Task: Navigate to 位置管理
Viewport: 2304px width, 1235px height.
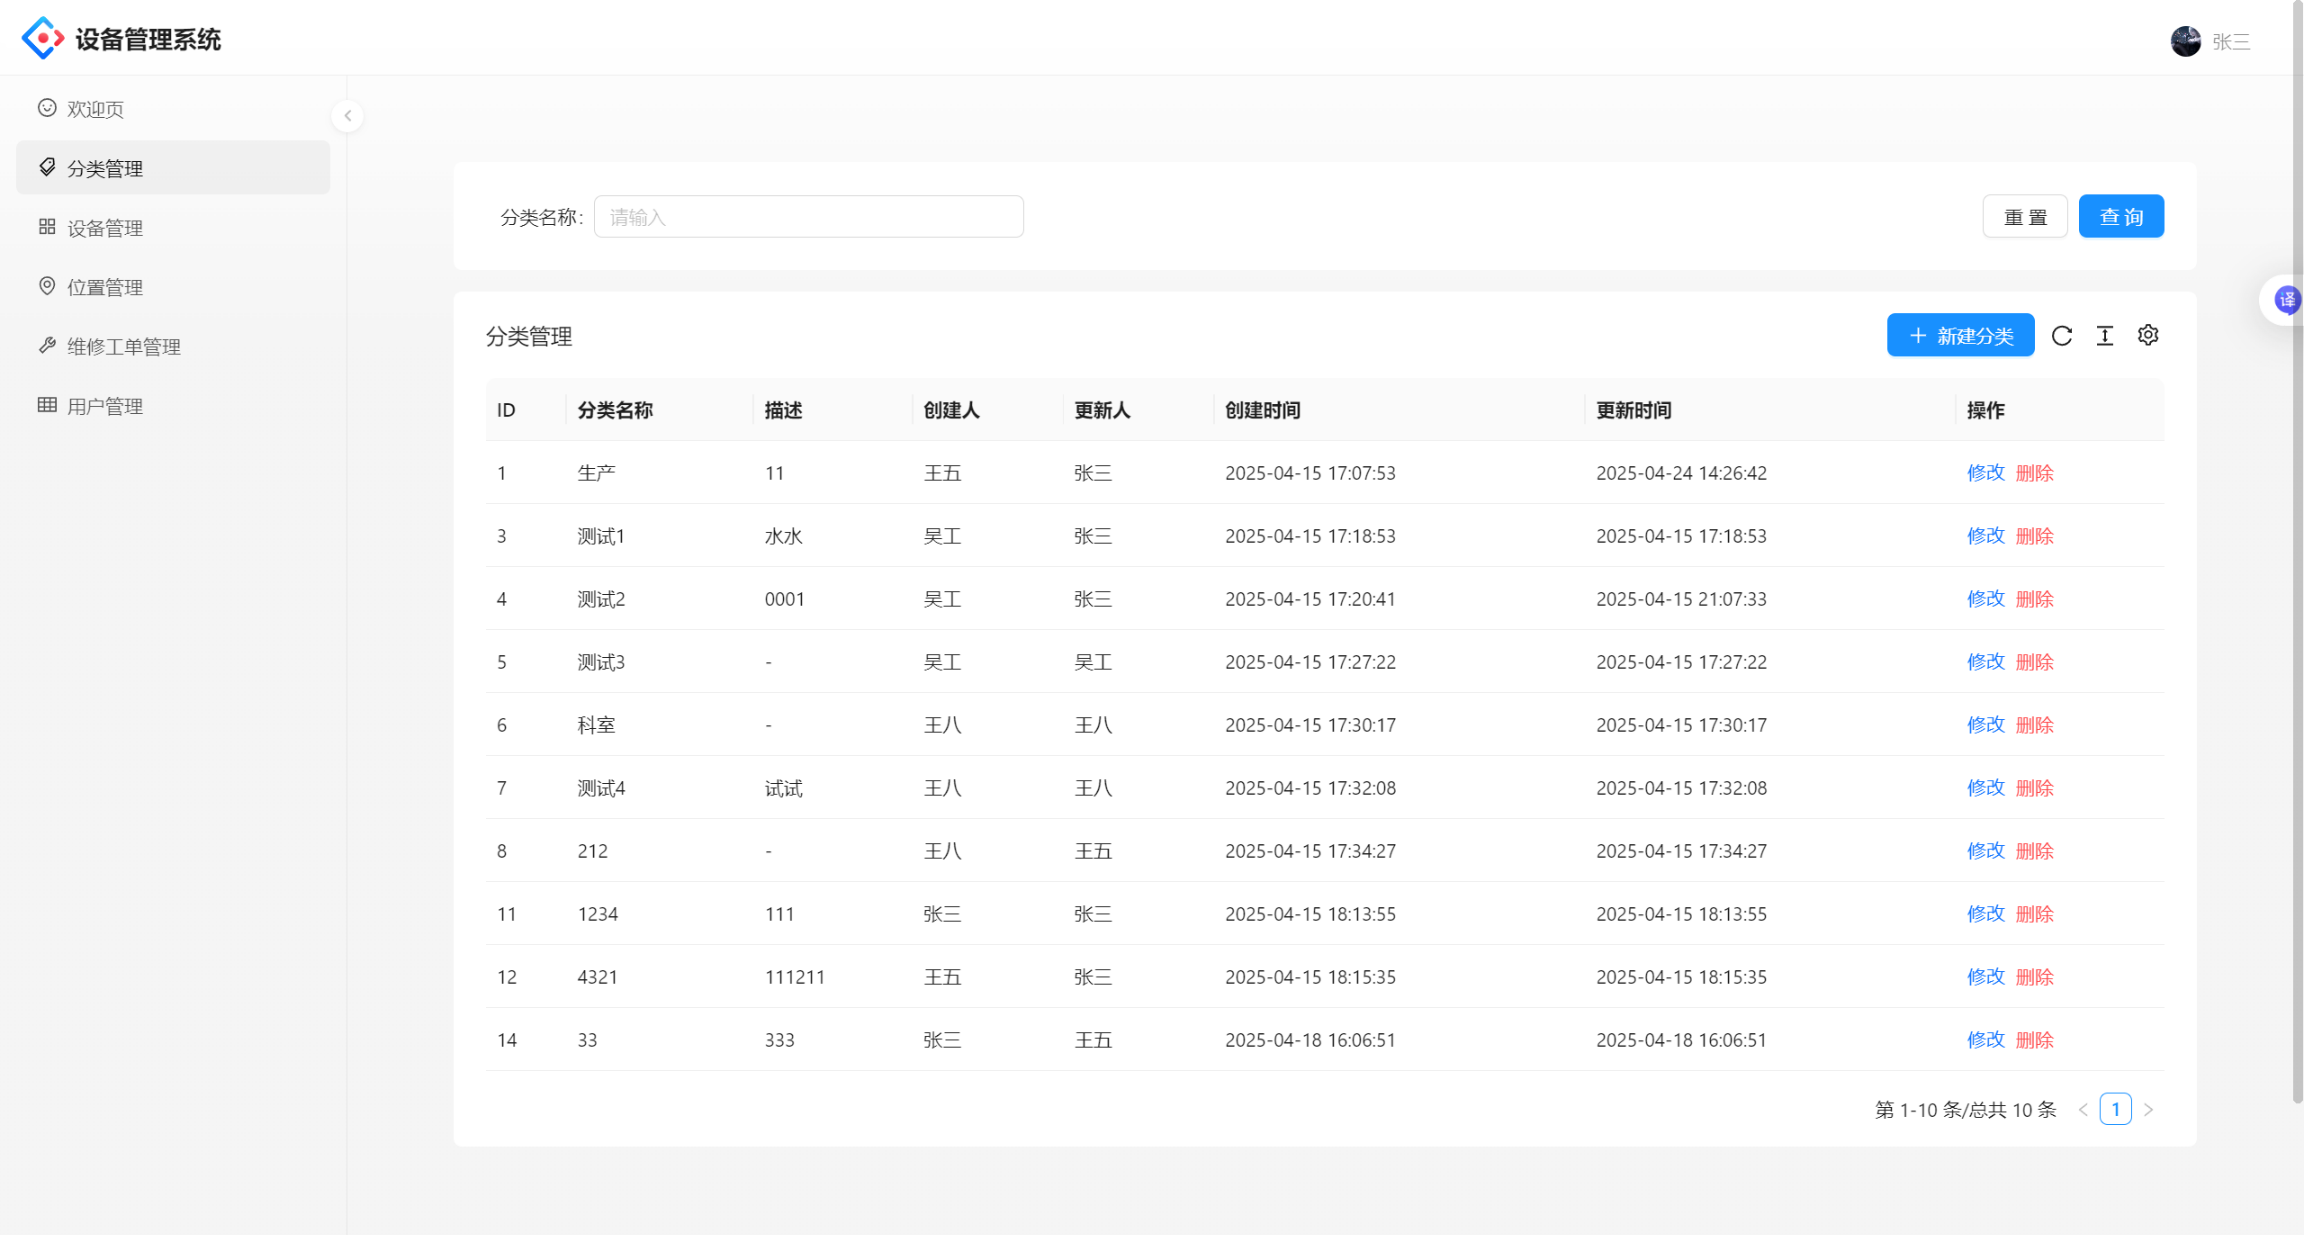Action: (104, 287)
